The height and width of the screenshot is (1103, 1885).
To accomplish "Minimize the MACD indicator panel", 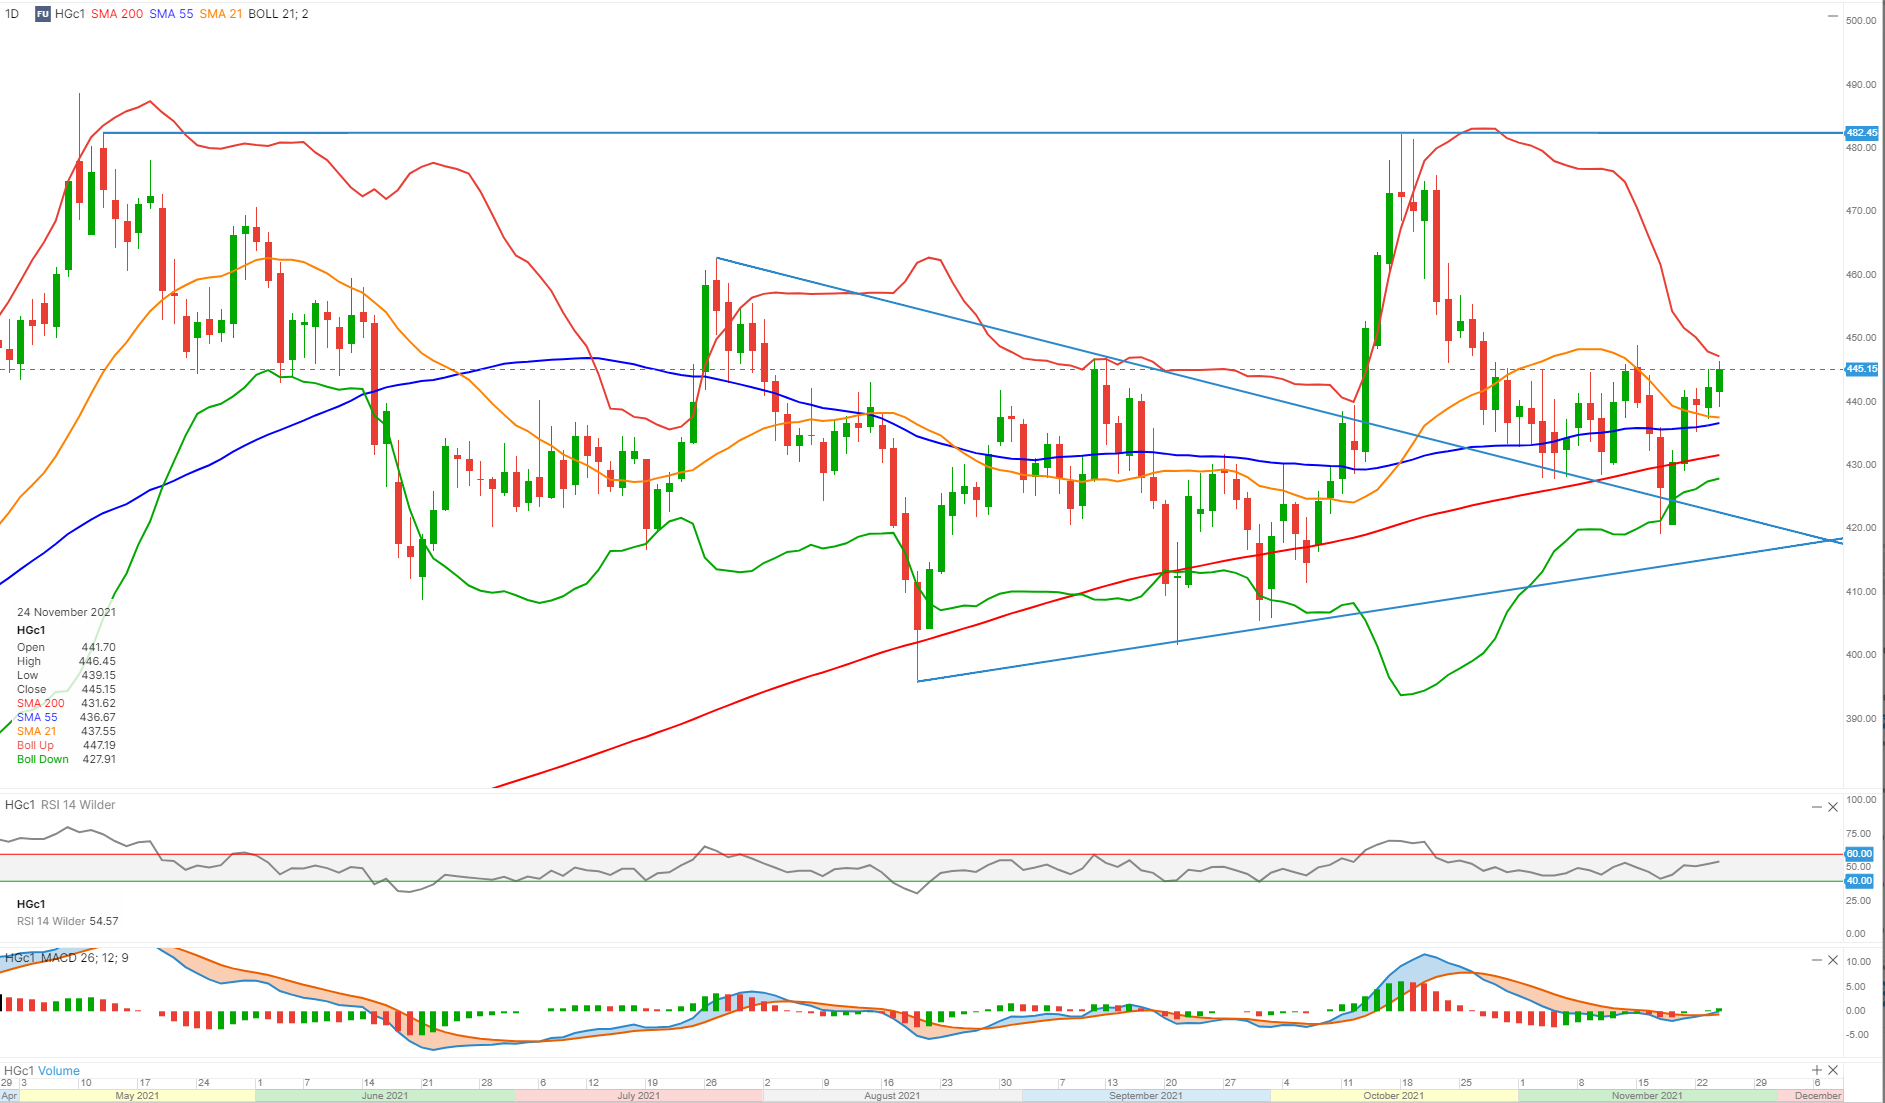I will pyautogui.click(x=1817, y=960).
